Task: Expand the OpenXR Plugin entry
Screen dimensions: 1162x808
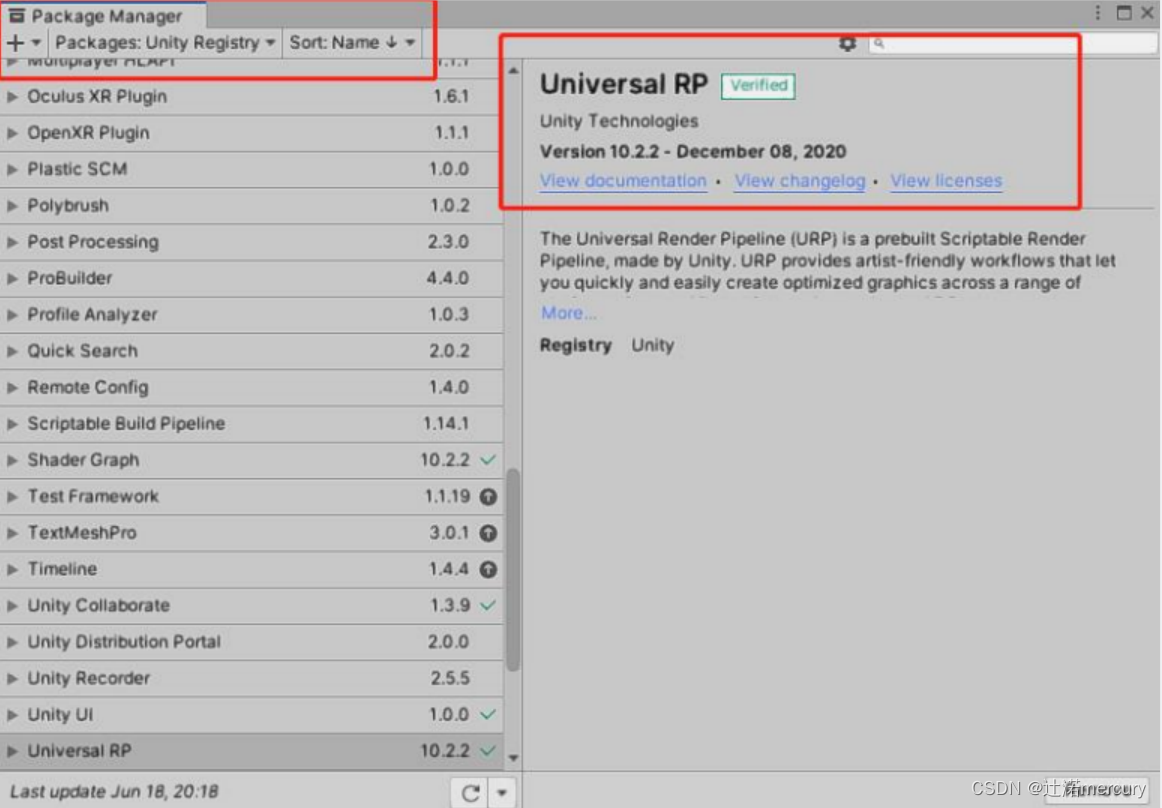Action: (x=12, y=133)
